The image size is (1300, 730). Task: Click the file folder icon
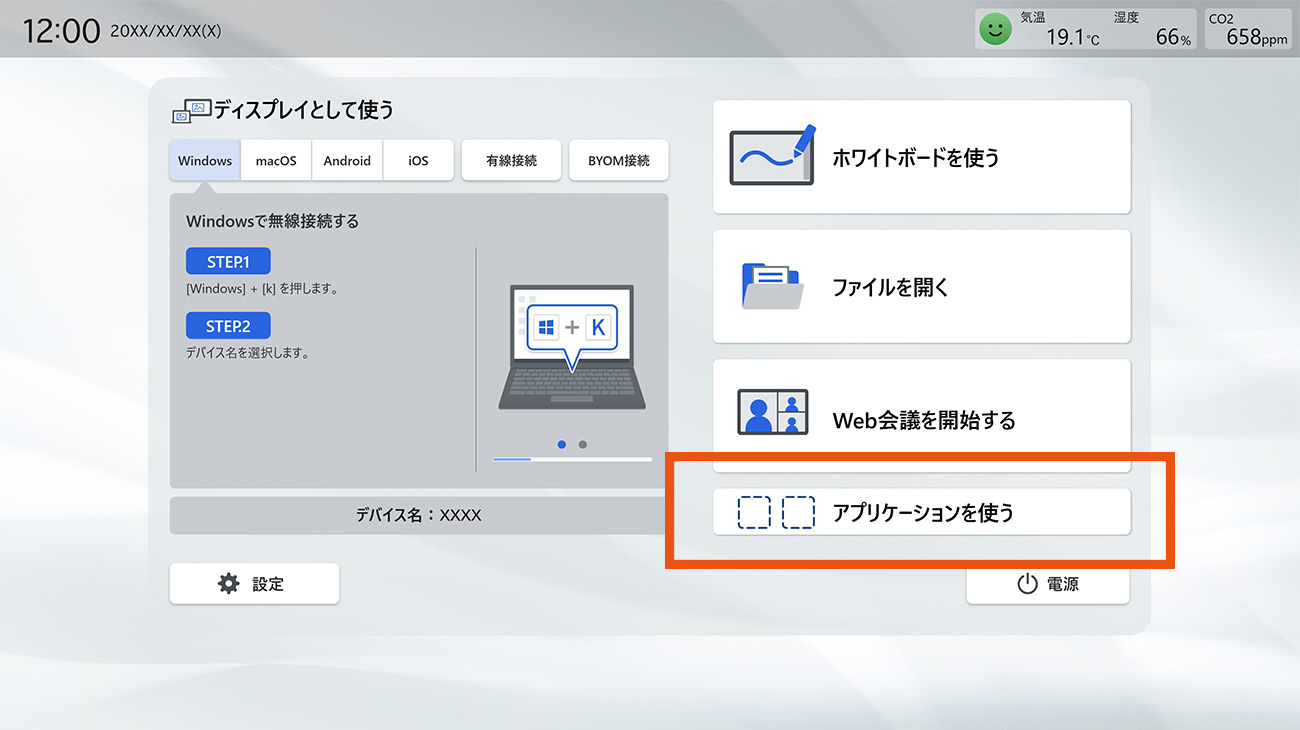pyautogui.click(x=772, y=286)
